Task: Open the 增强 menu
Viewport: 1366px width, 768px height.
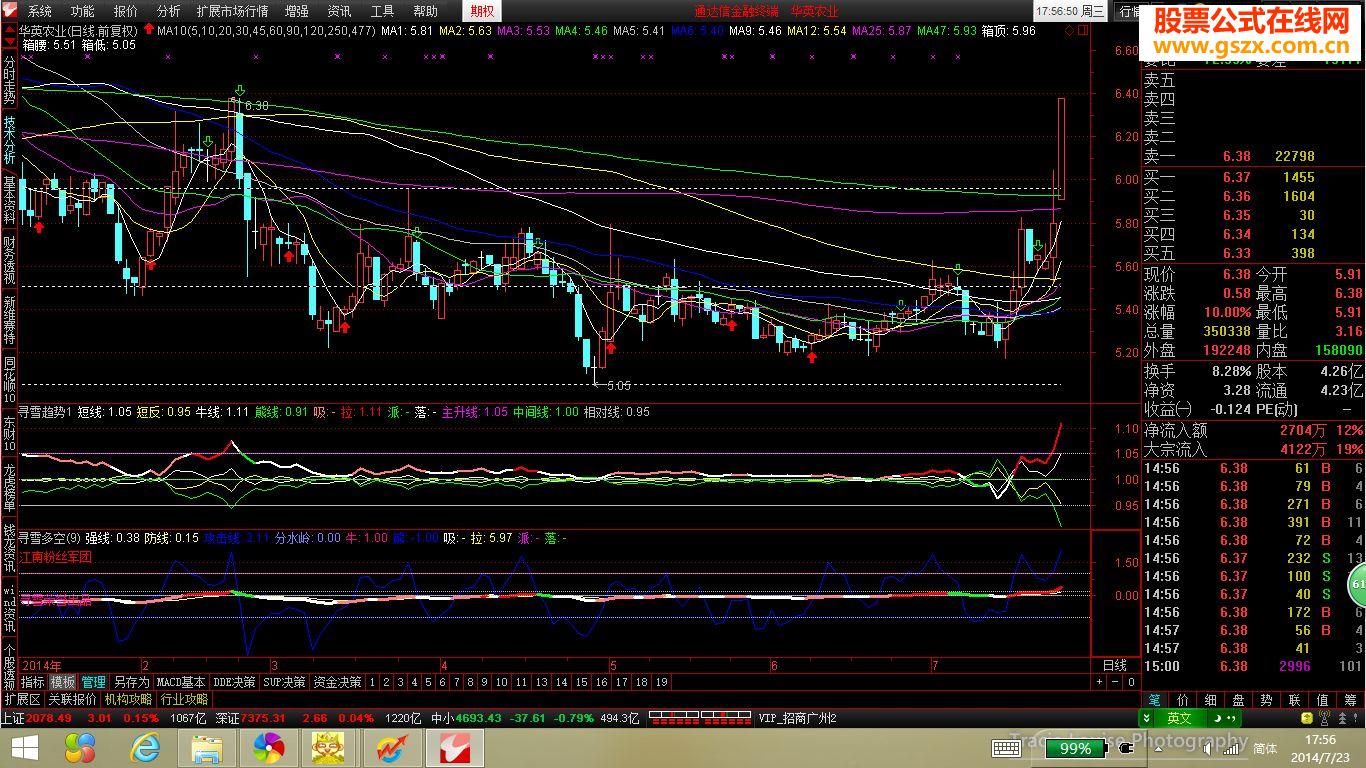Action: click(297, 11)
